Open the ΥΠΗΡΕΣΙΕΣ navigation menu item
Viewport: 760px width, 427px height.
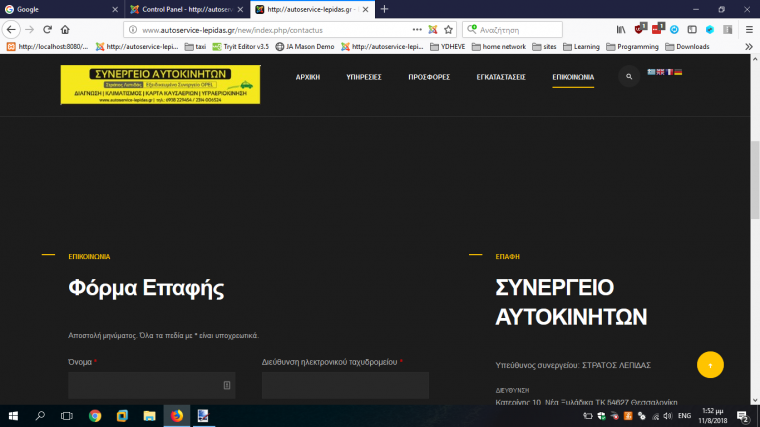point(364,76)
